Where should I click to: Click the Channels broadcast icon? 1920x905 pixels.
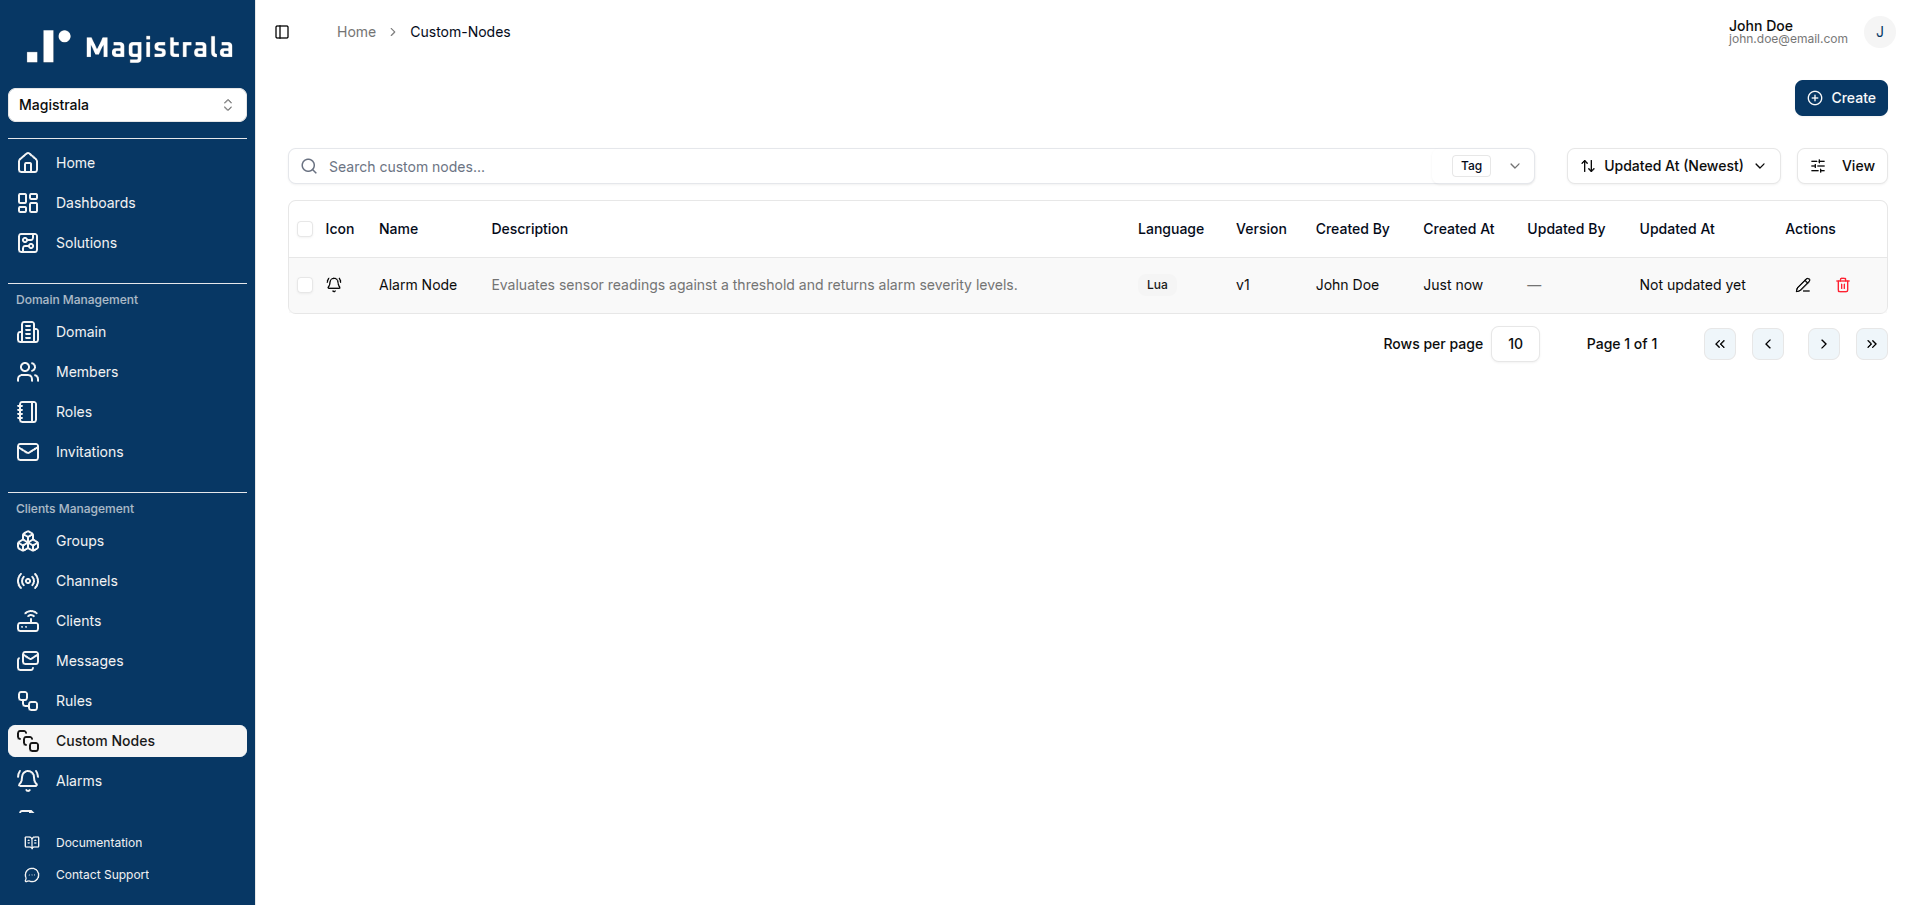tap(28, 581)
